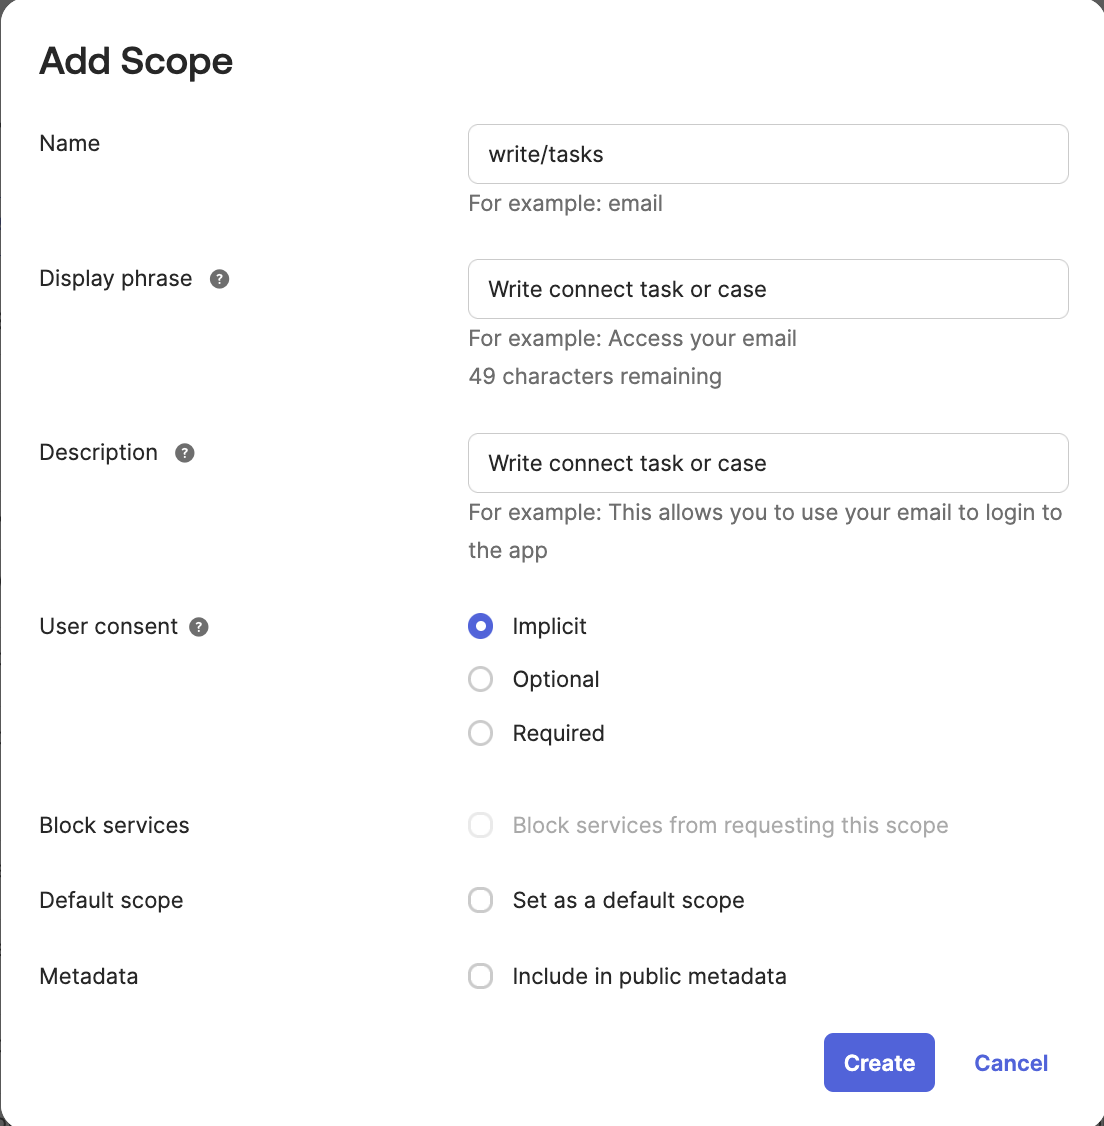Image resolution: width=1104 pixels, height=1126 pixels.
Task: Click the Implicit radio label text
Action: 549,626
